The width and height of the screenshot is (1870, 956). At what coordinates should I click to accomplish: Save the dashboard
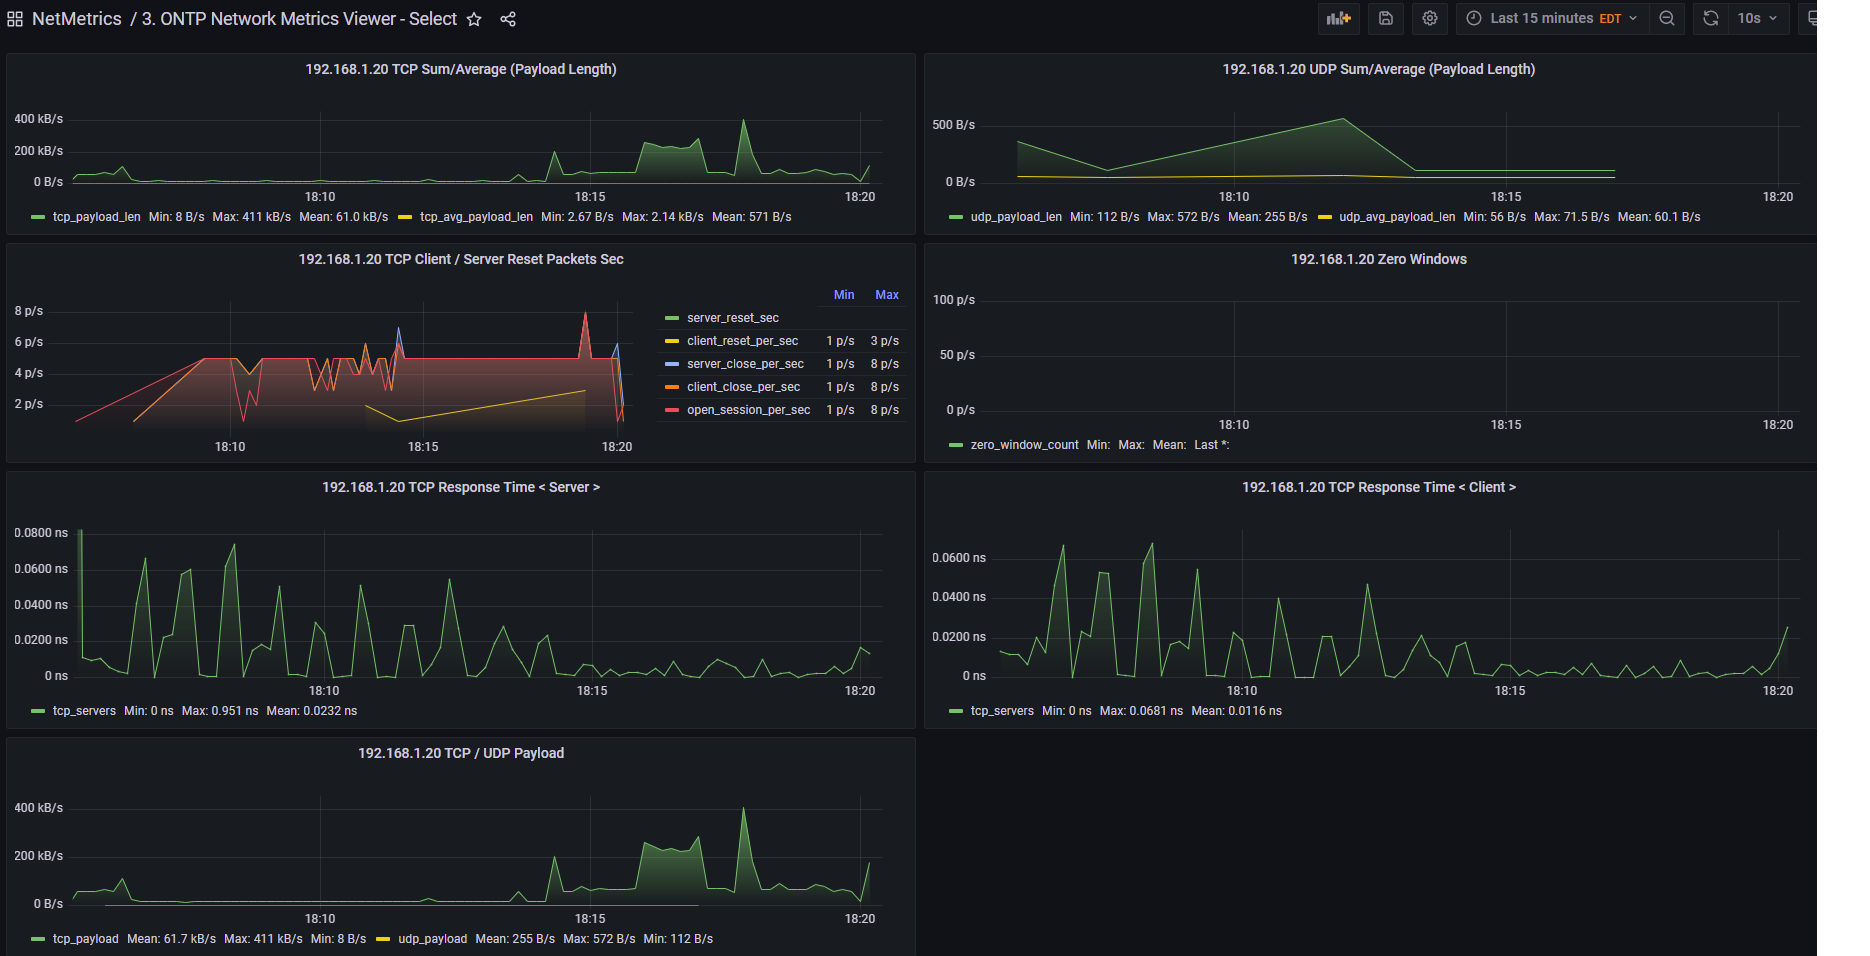pyautogui.click(x=1386, y=18)
